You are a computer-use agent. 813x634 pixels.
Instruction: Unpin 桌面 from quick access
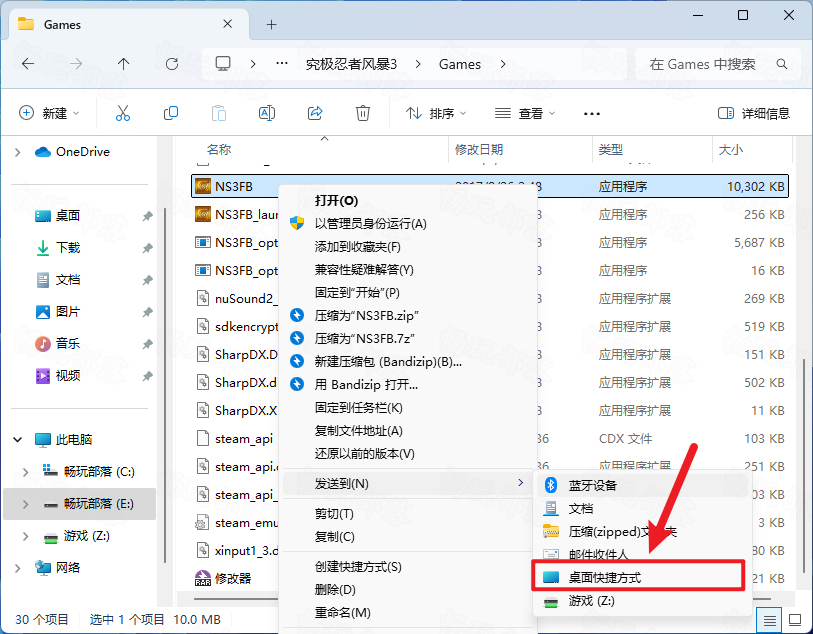click(x=148, y=216)
